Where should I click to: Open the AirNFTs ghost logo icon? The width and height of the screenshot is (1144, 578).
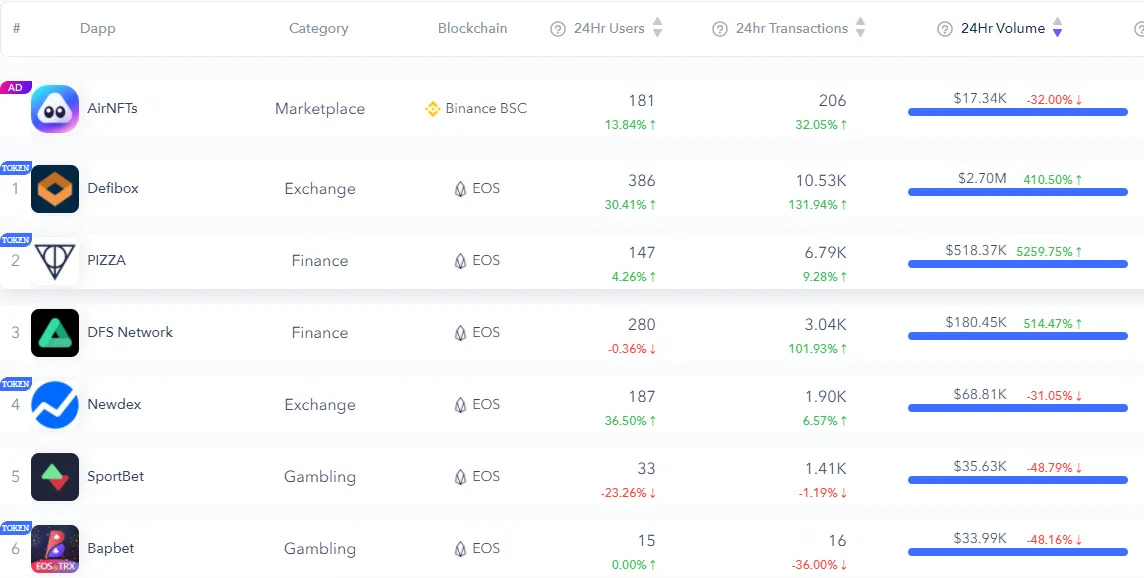(55, 109)
